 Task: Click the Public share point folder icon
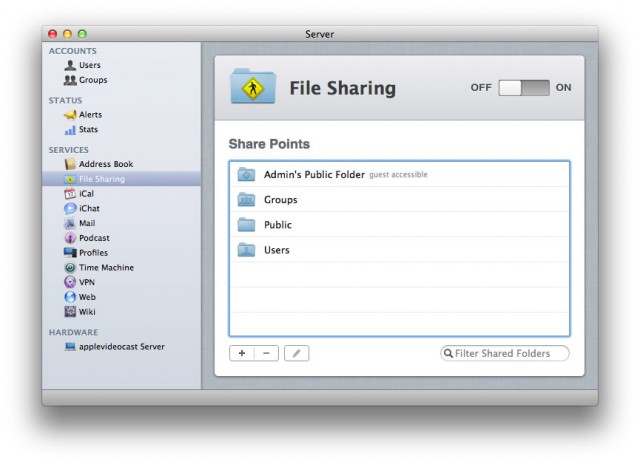(247, 224)
